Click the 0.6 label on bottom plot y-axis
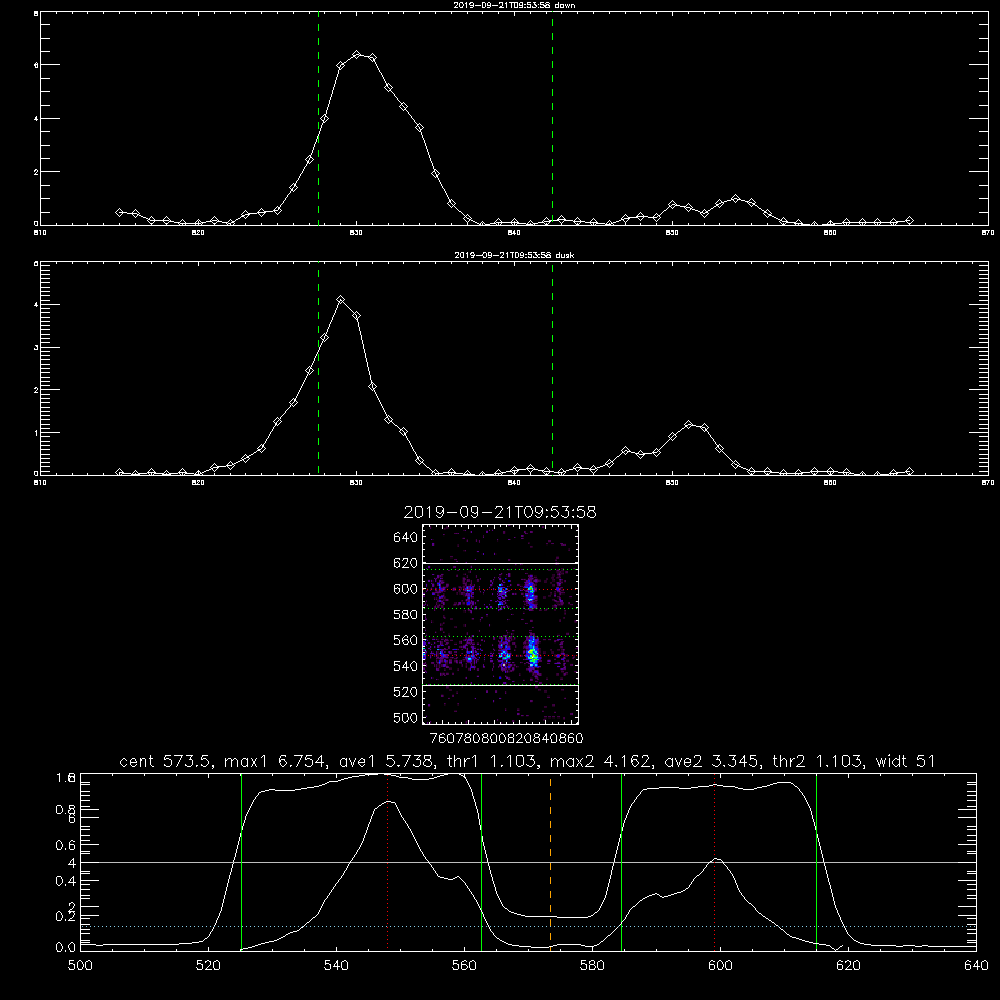 66,845
